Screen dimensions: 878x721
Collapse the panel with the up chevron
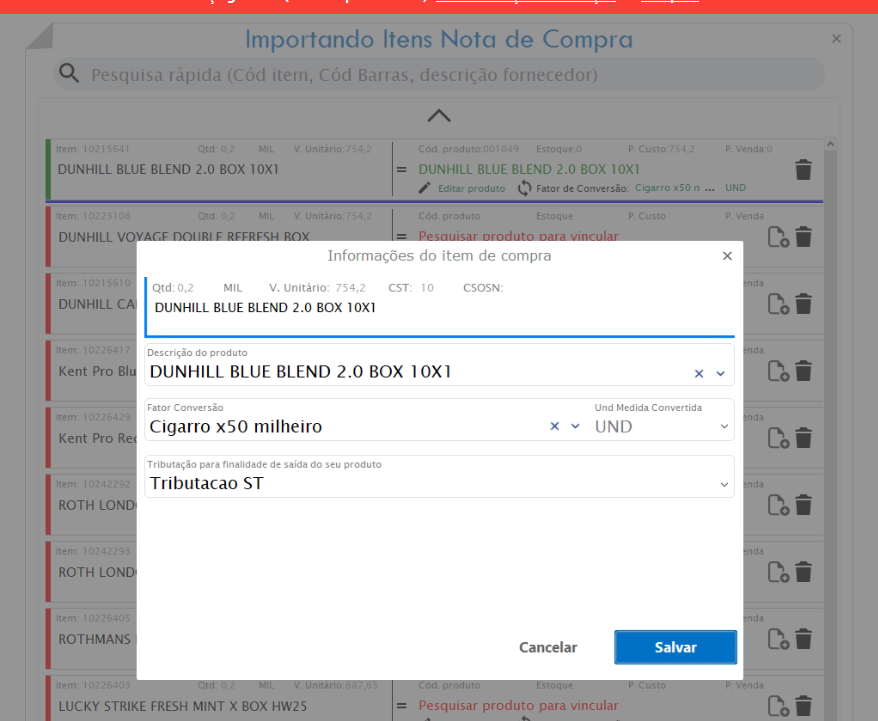point(439,116)
